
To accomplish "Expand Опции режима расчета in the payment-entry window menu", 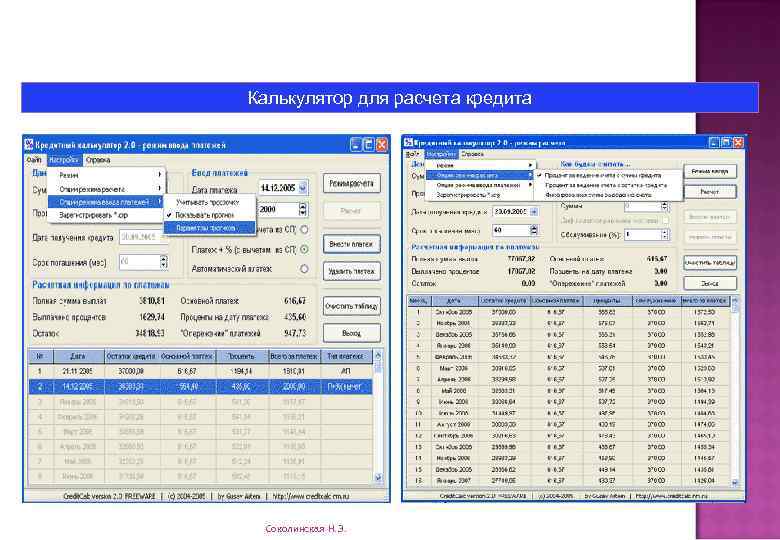I will 106,189.
